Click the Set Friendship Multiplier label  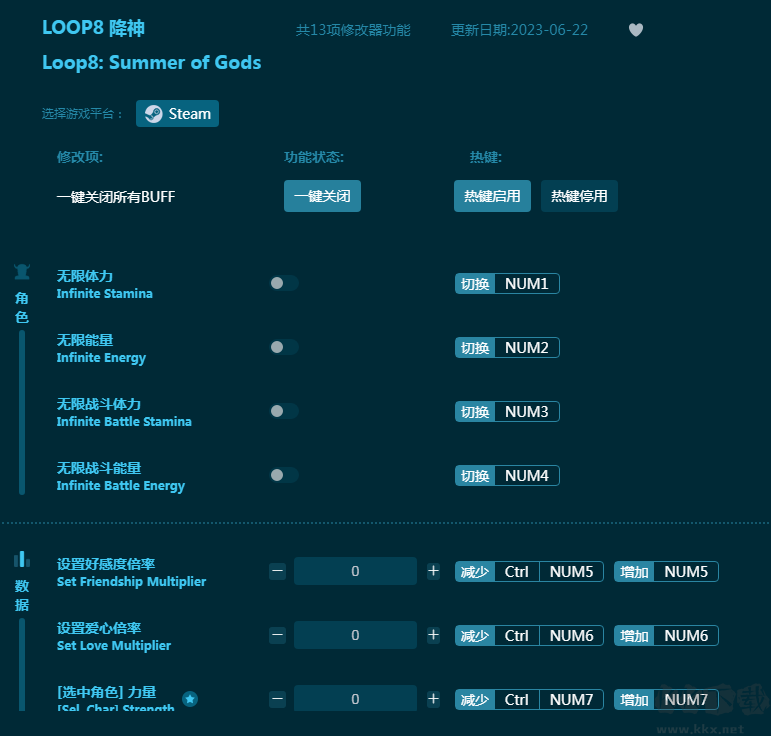pos(131,582)
